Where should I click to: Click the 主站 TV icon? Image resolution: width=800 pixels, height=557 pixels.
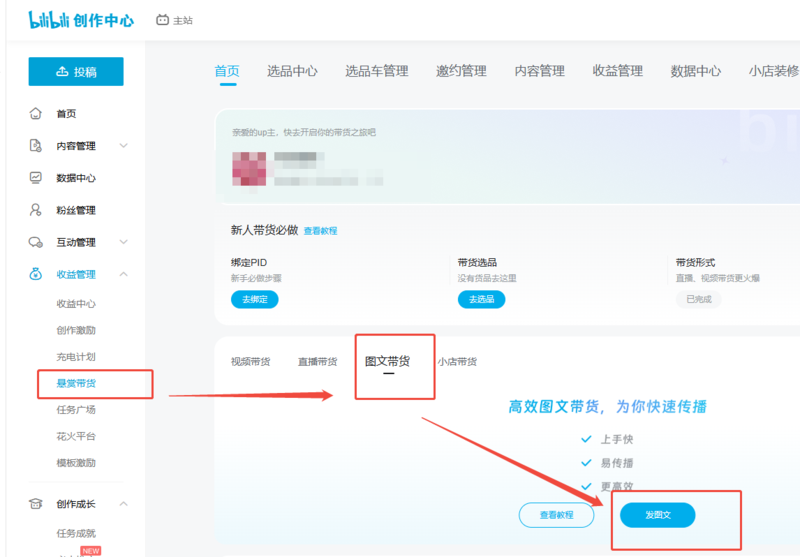[x=162, y=20]
